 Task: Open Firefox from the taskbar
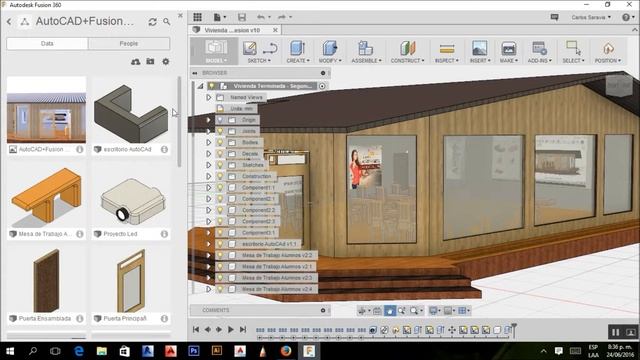[x=286, y=351]
